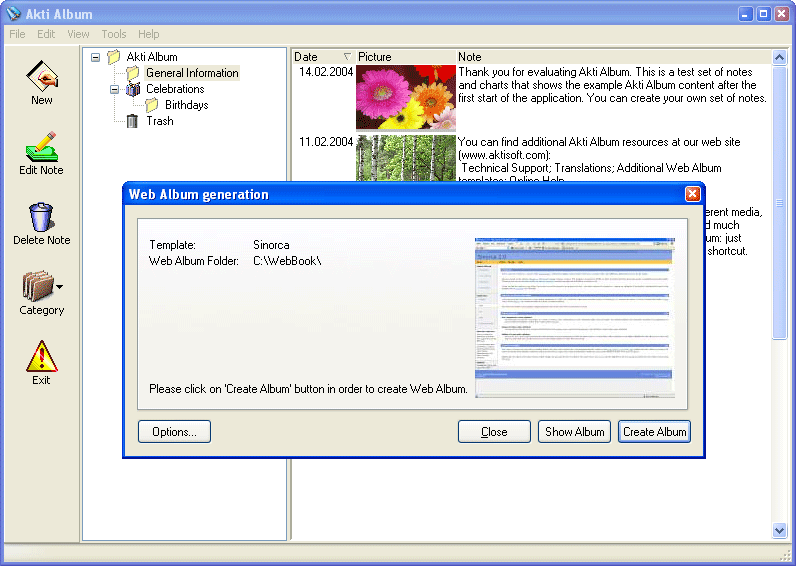Image resolution: width=796 pixels, height=566 pixels.
Task: Click the Sinorca template preview thumbnail
Action: [575, 317]
